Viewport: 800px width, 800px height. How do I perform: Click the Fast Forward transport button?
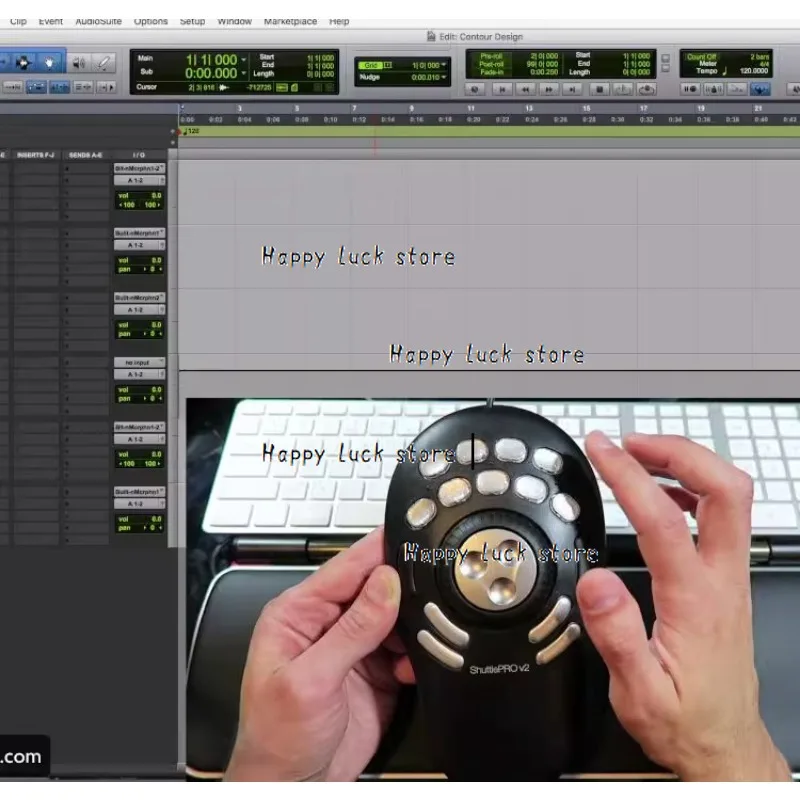coord(548,89)
